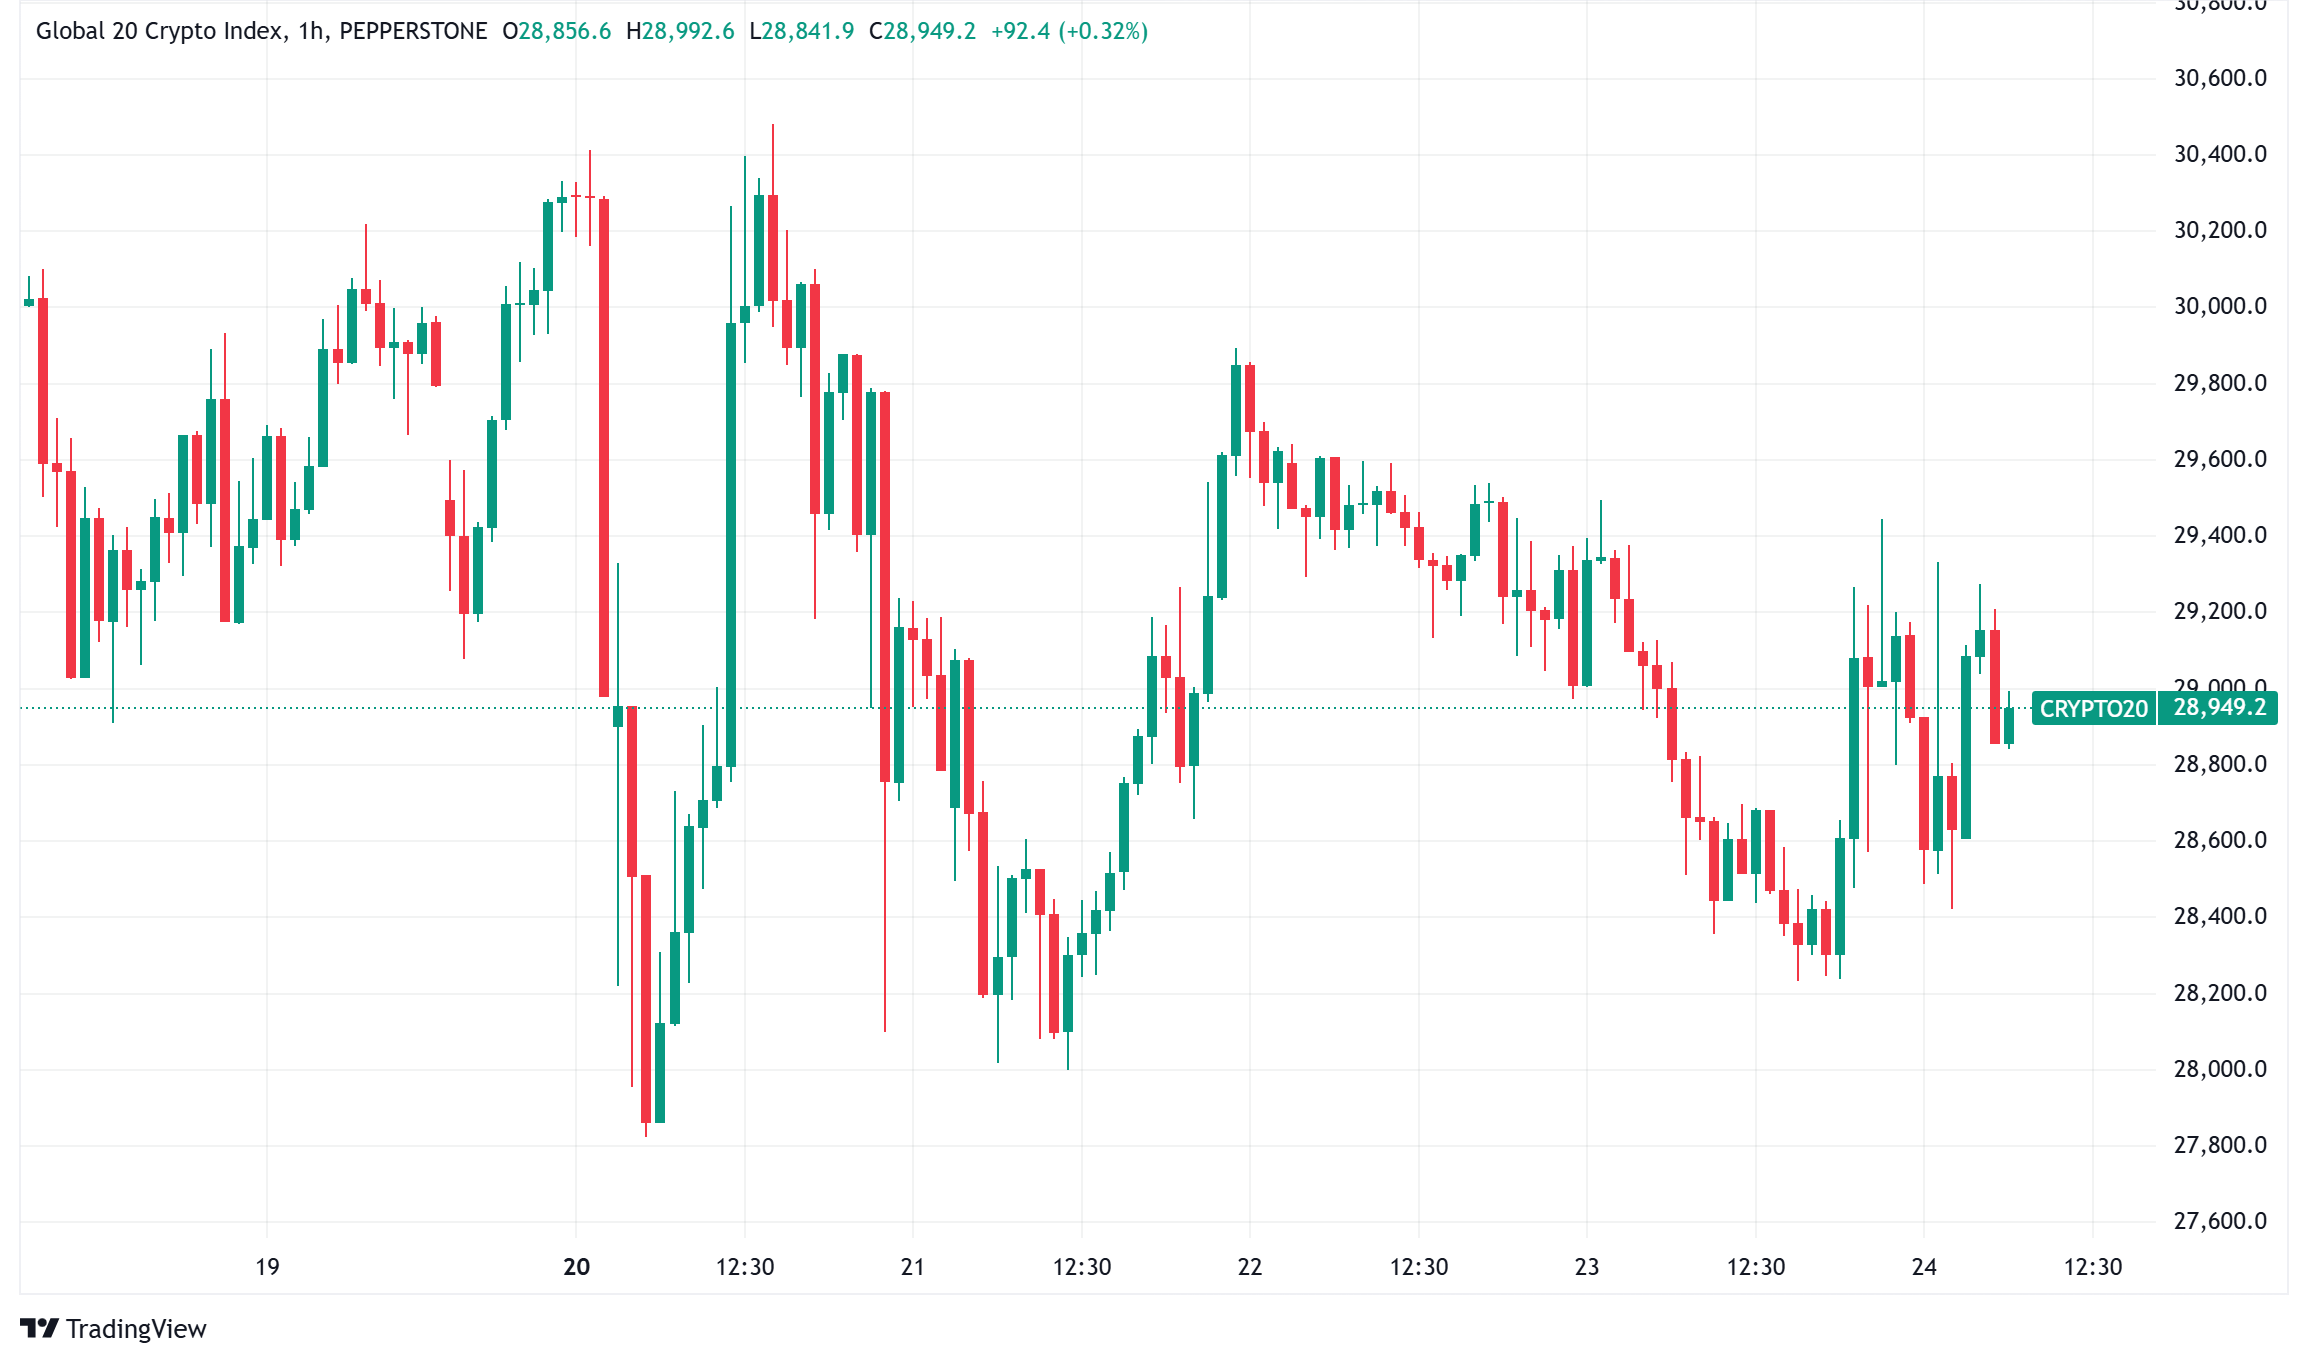Viewport: 2308px width, 1364px height.
Task: Click the 30,000.0 price axis label
Action: (x=2220, y=306)
